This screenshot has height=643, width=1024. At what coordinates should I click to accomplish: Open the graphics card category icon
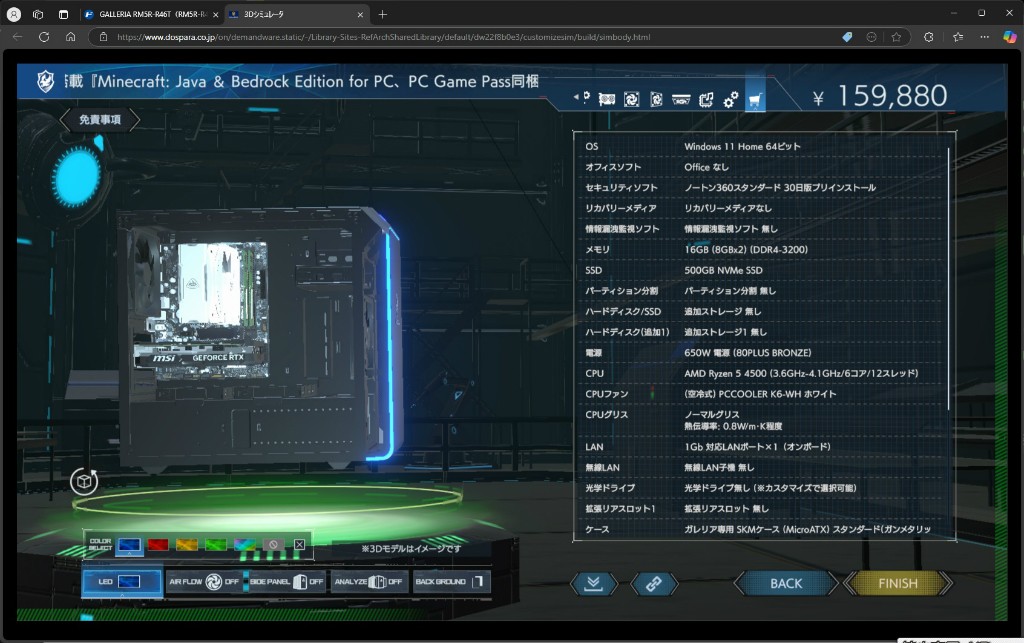(x=607, y=99)
